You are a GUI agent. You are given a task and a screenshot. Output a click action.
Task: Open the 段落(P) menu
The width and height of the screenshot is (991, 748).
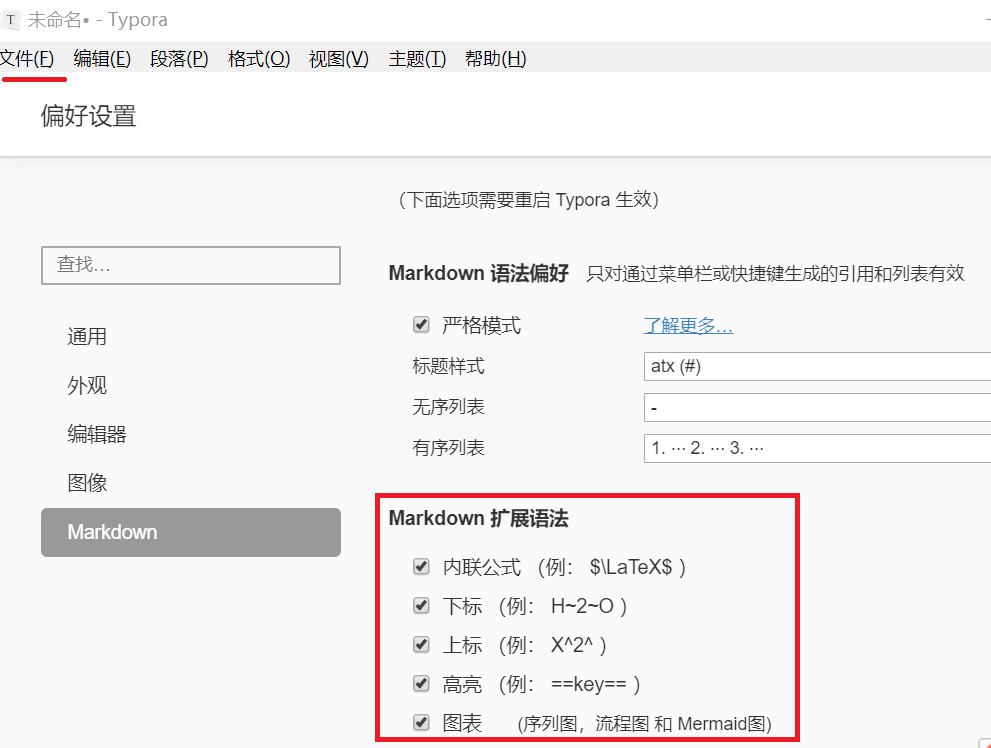179,59
